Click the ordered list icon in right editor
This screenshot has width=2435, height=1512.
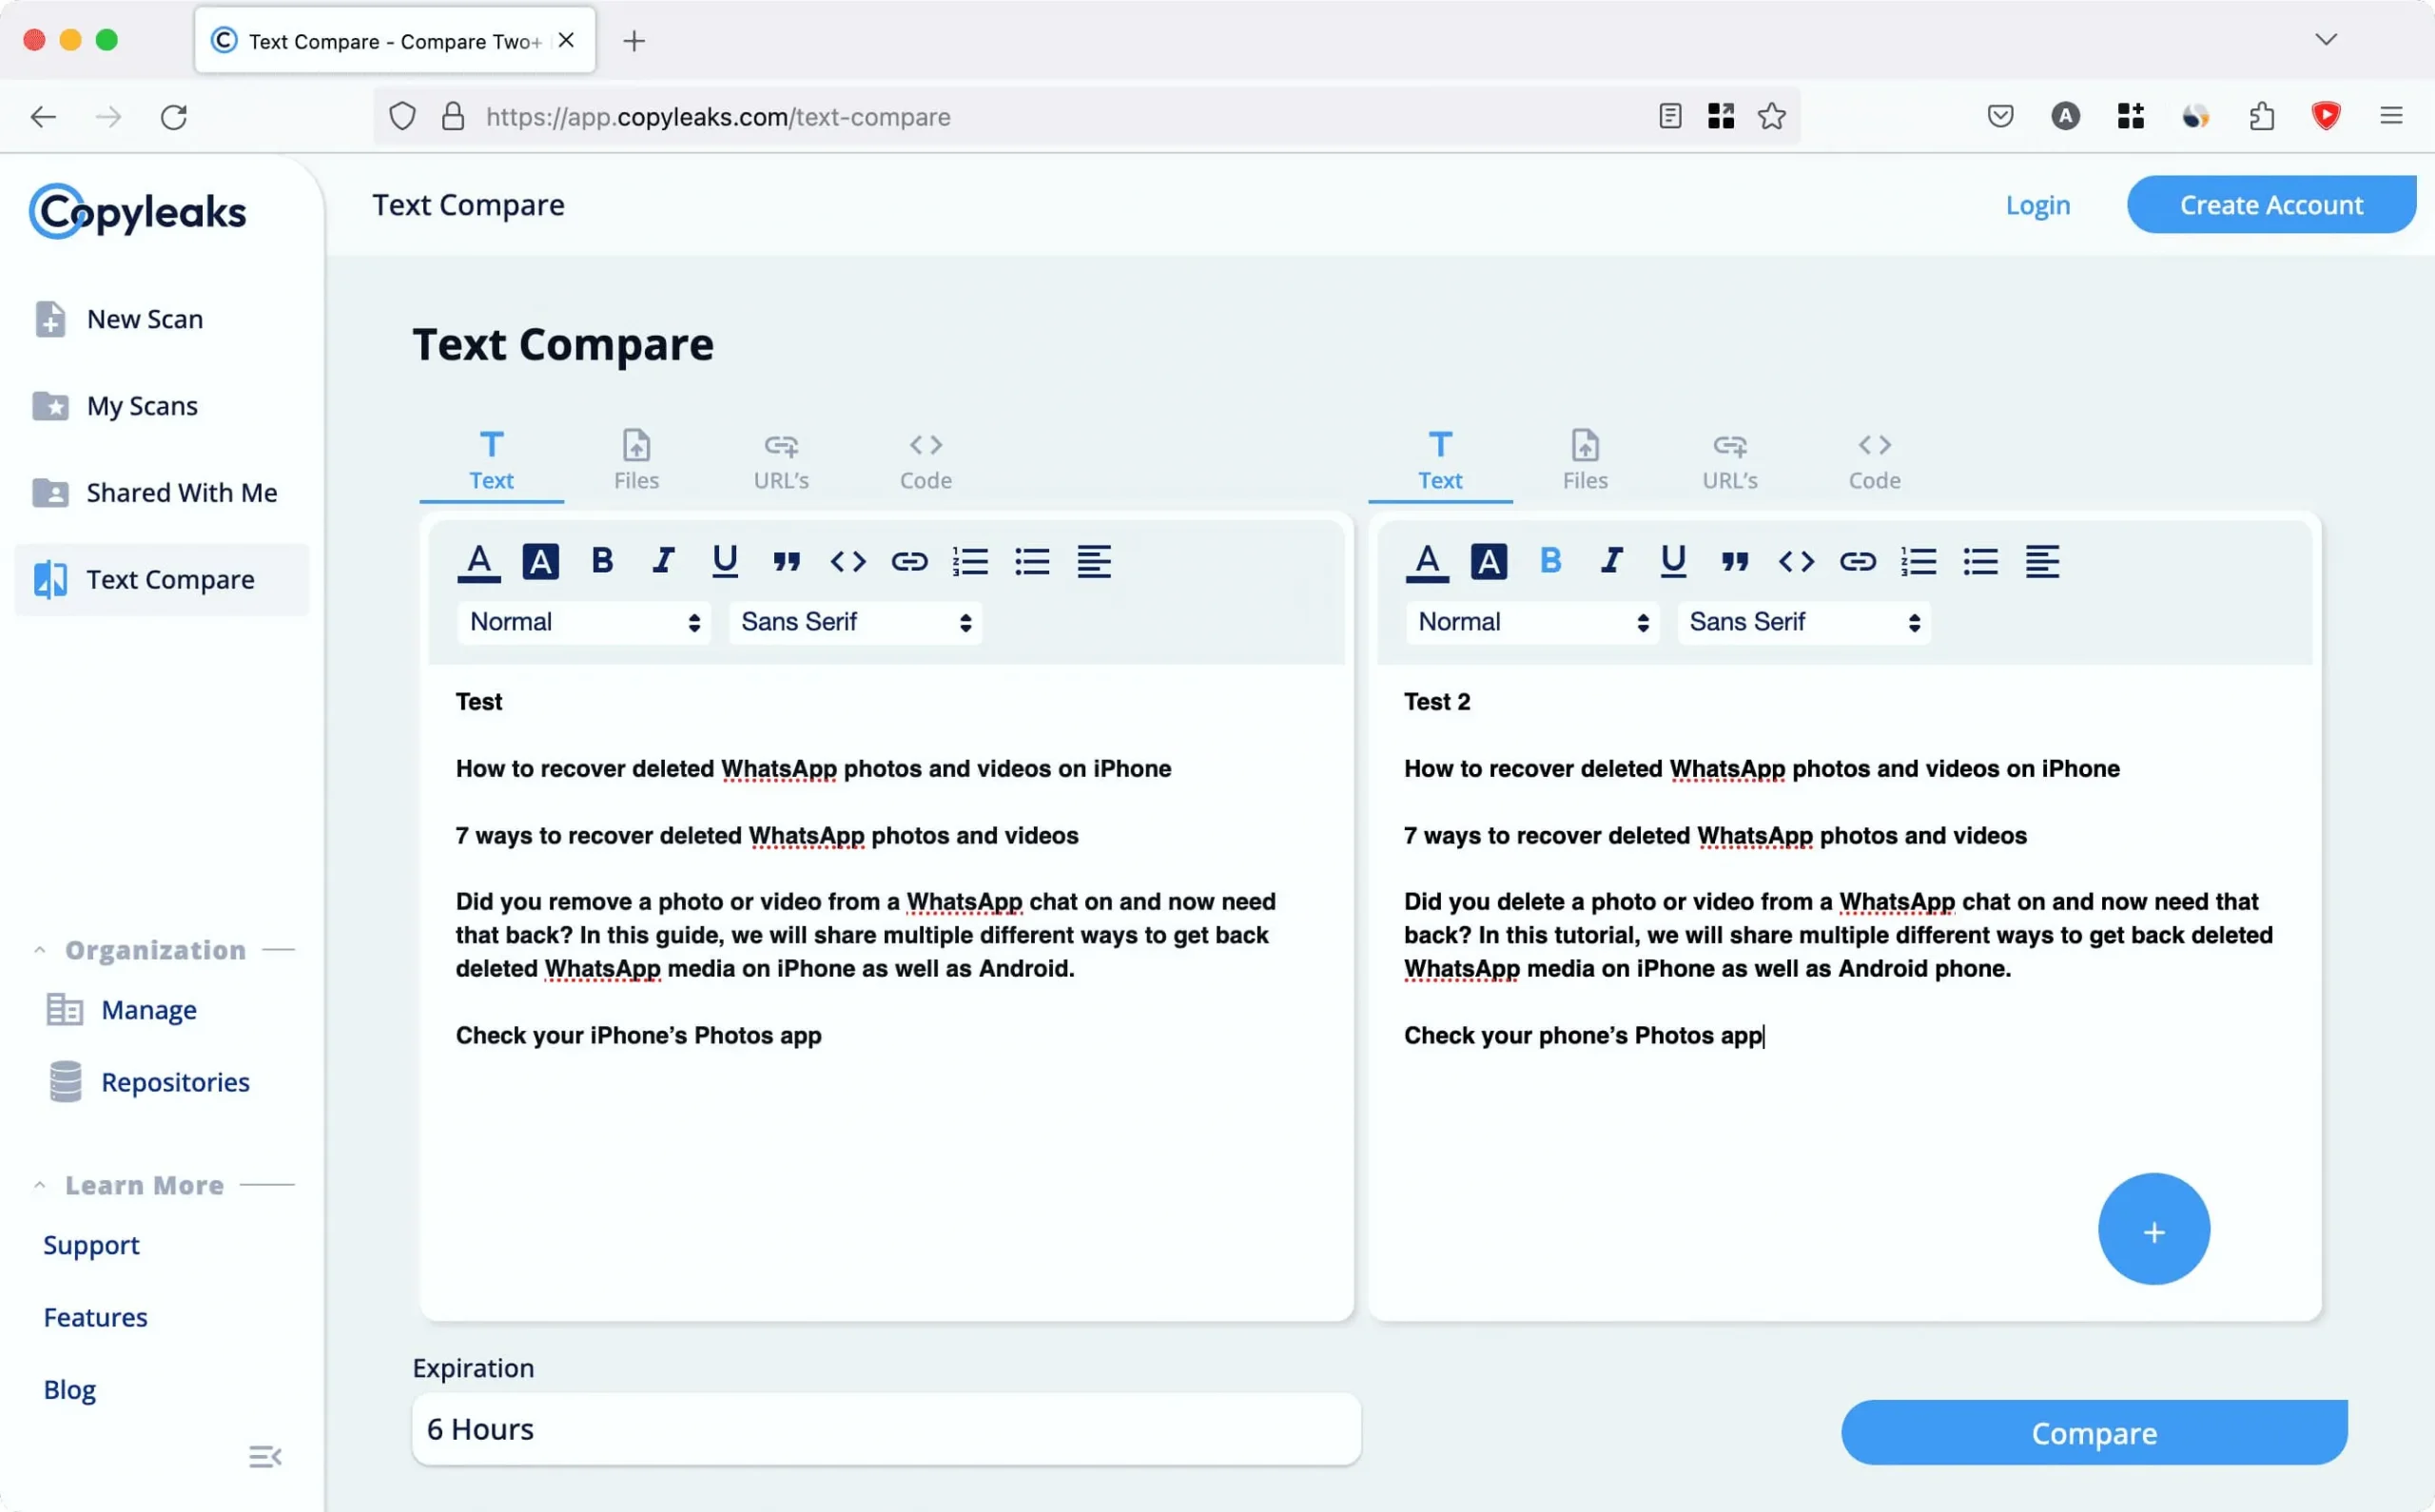pyautogui.click(x=1918, y=561)
